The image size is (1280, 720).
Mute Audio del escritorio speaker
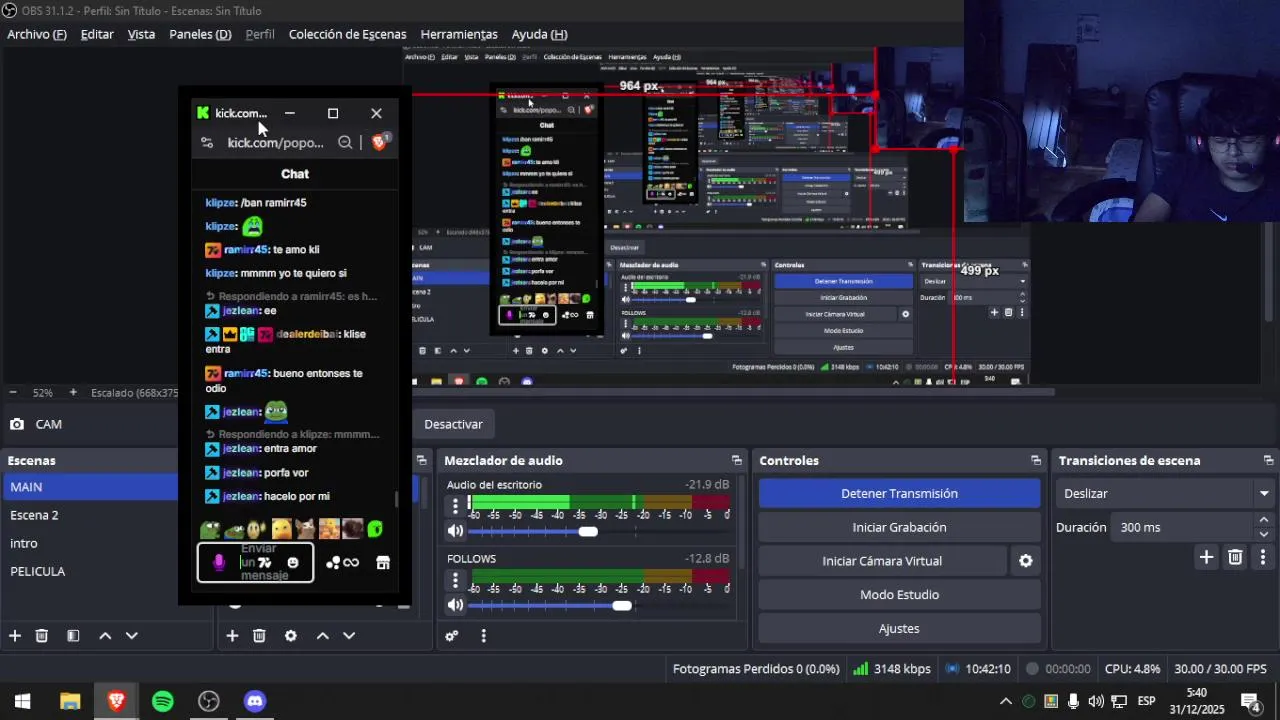click(x=456, y=531)
